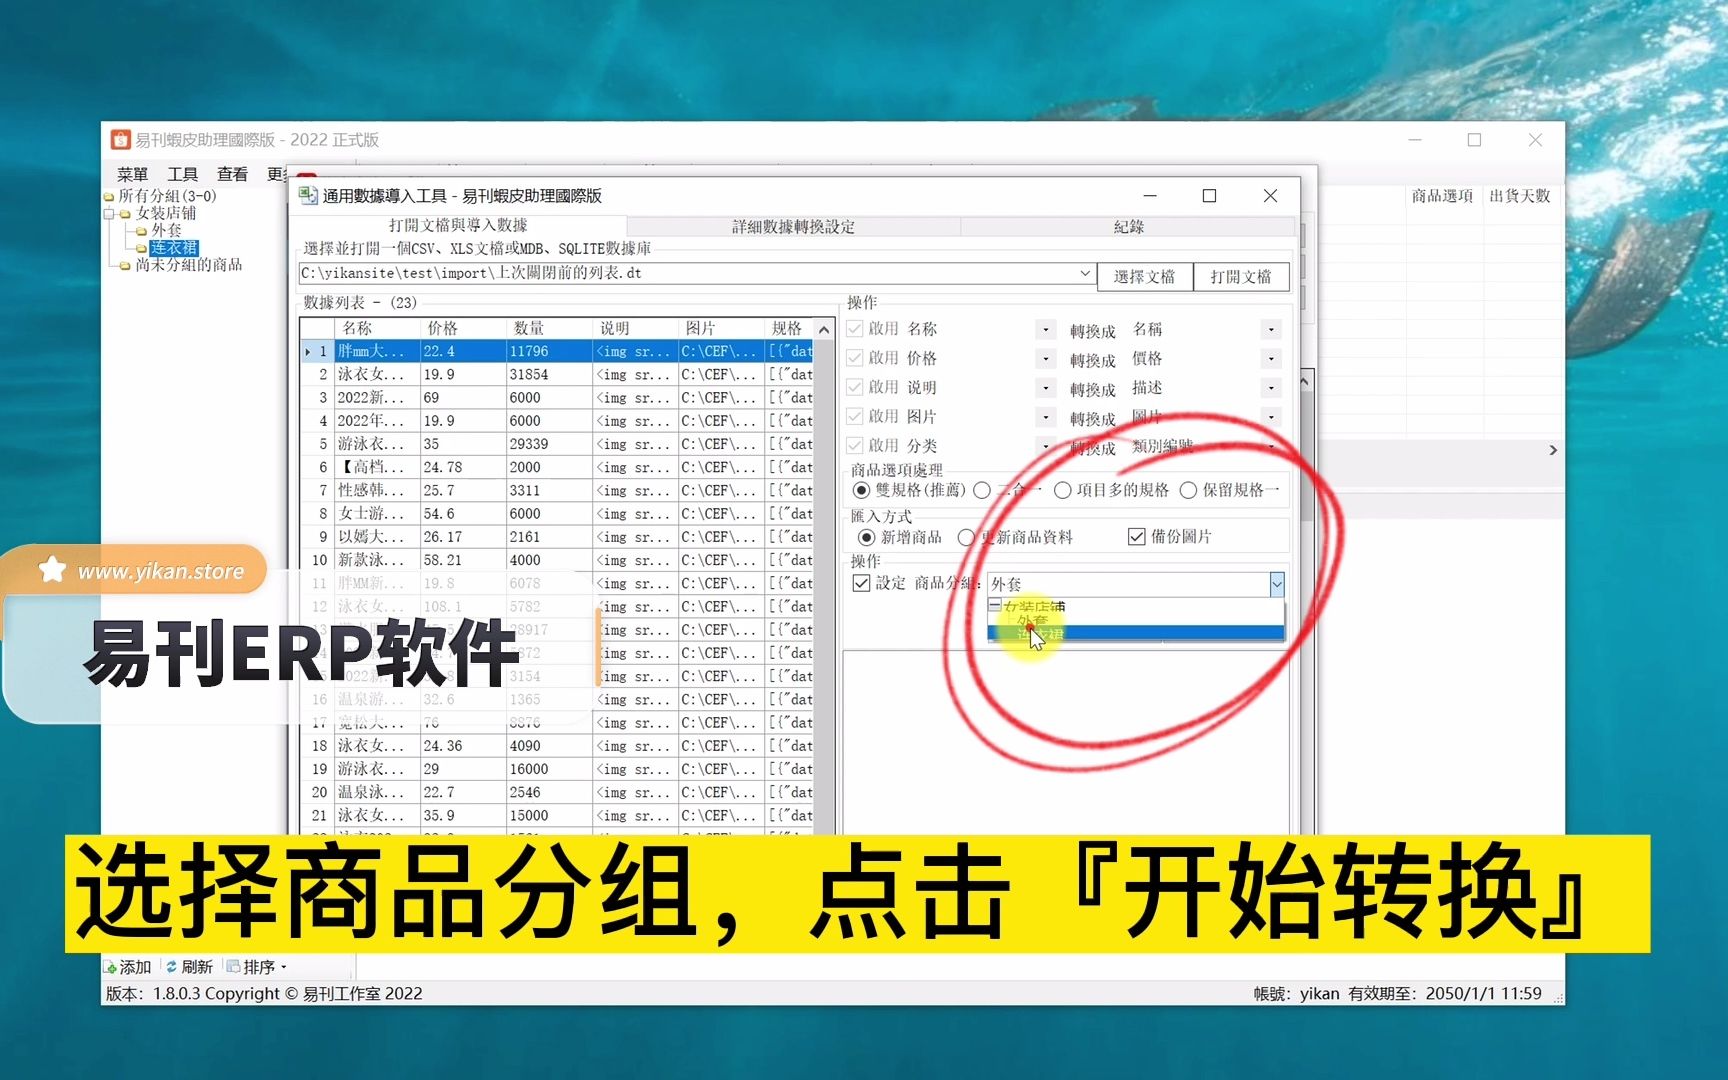Click the 排序 sort icon in the bottom toolbar
1728x1080 pixels.
point(233,967)
